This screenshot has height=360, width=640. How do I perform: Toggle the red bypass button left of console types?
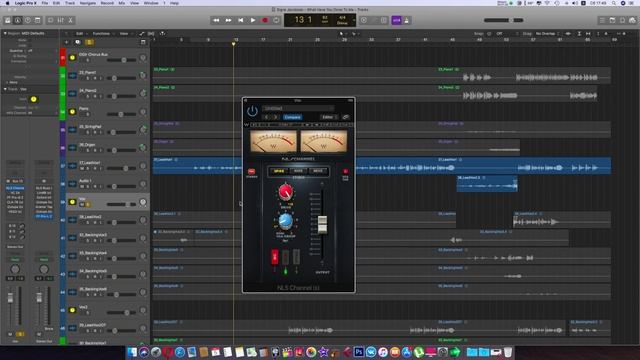point(251,172)
